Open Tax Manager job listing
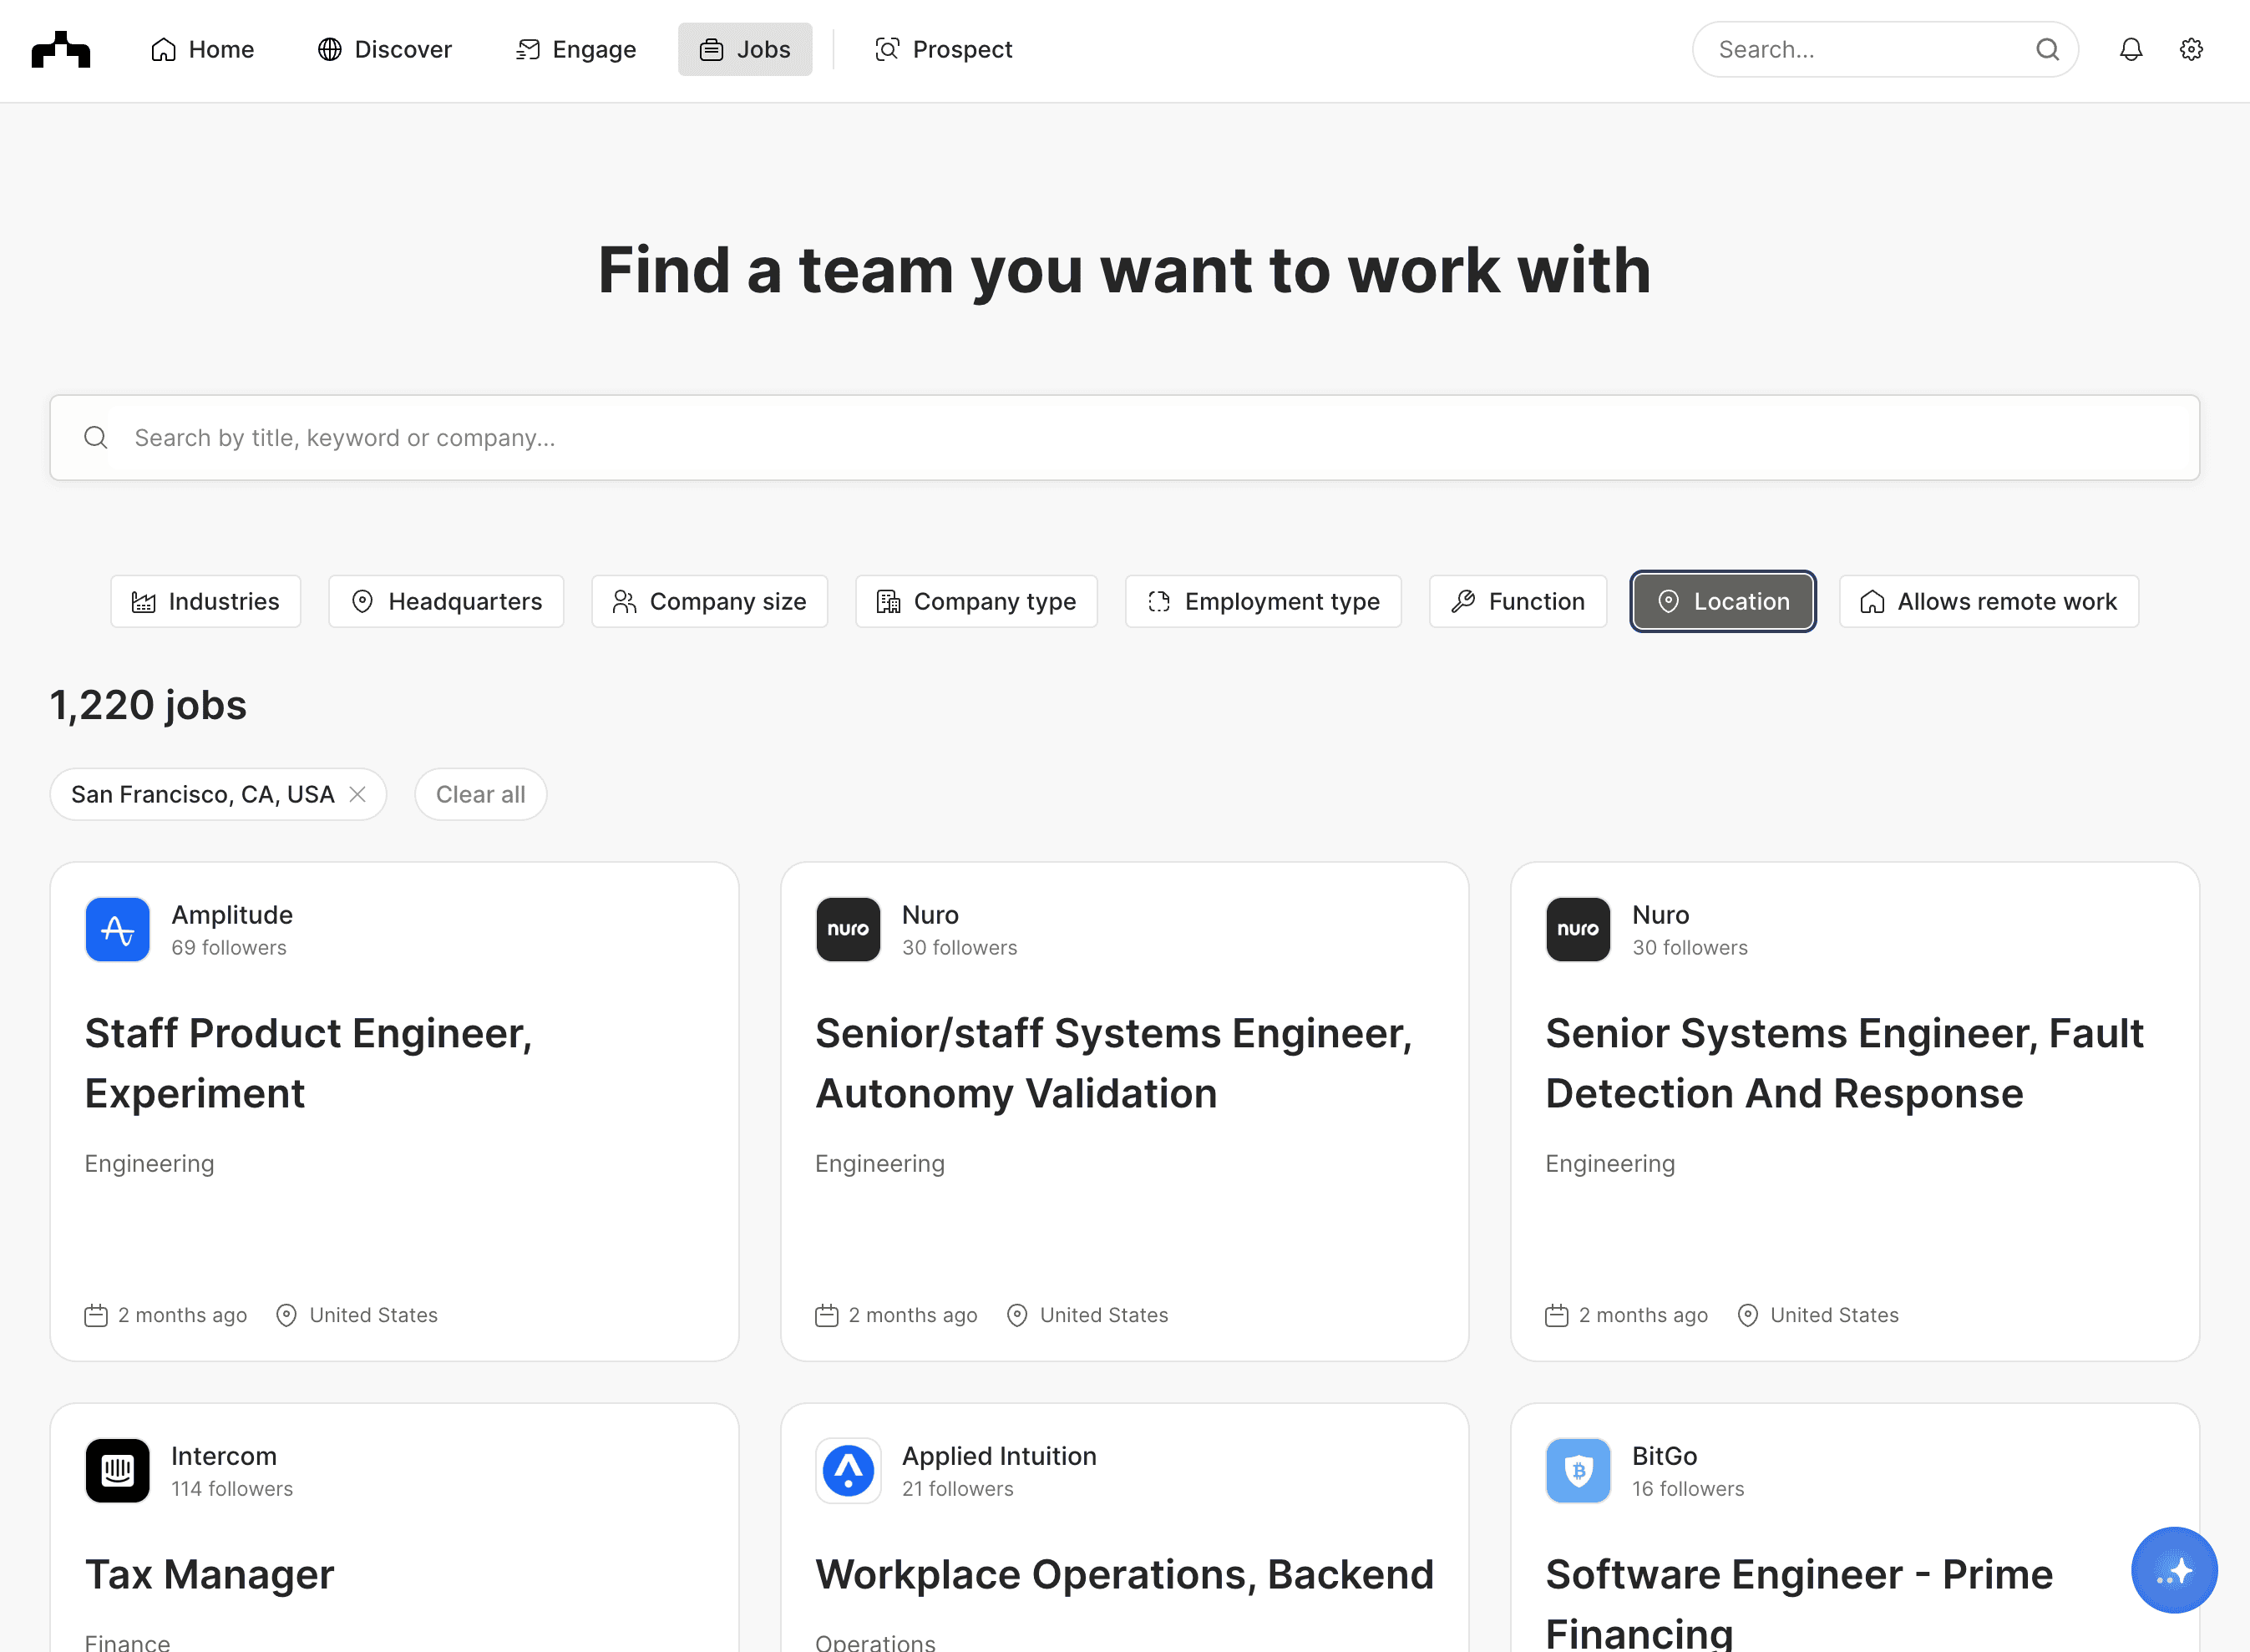The image size is (2250, 1652). tap(209, 1574)
